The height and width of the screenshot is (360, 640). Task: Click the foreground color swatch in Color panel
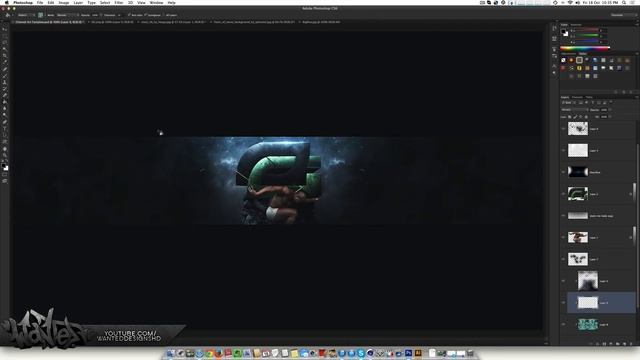563,31
